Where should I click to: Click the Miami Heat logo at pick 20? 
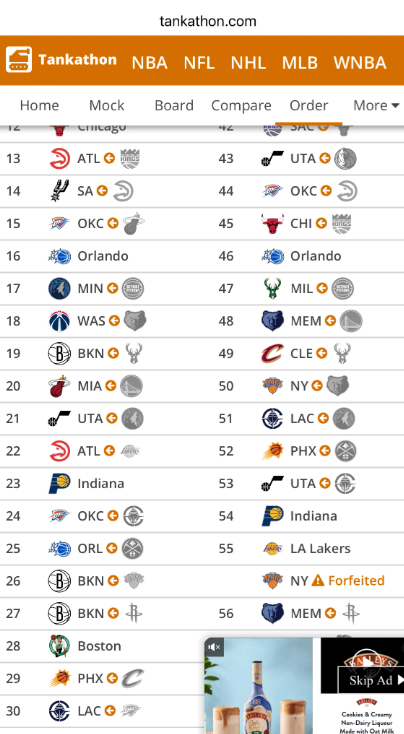click(x=59, y=386)
